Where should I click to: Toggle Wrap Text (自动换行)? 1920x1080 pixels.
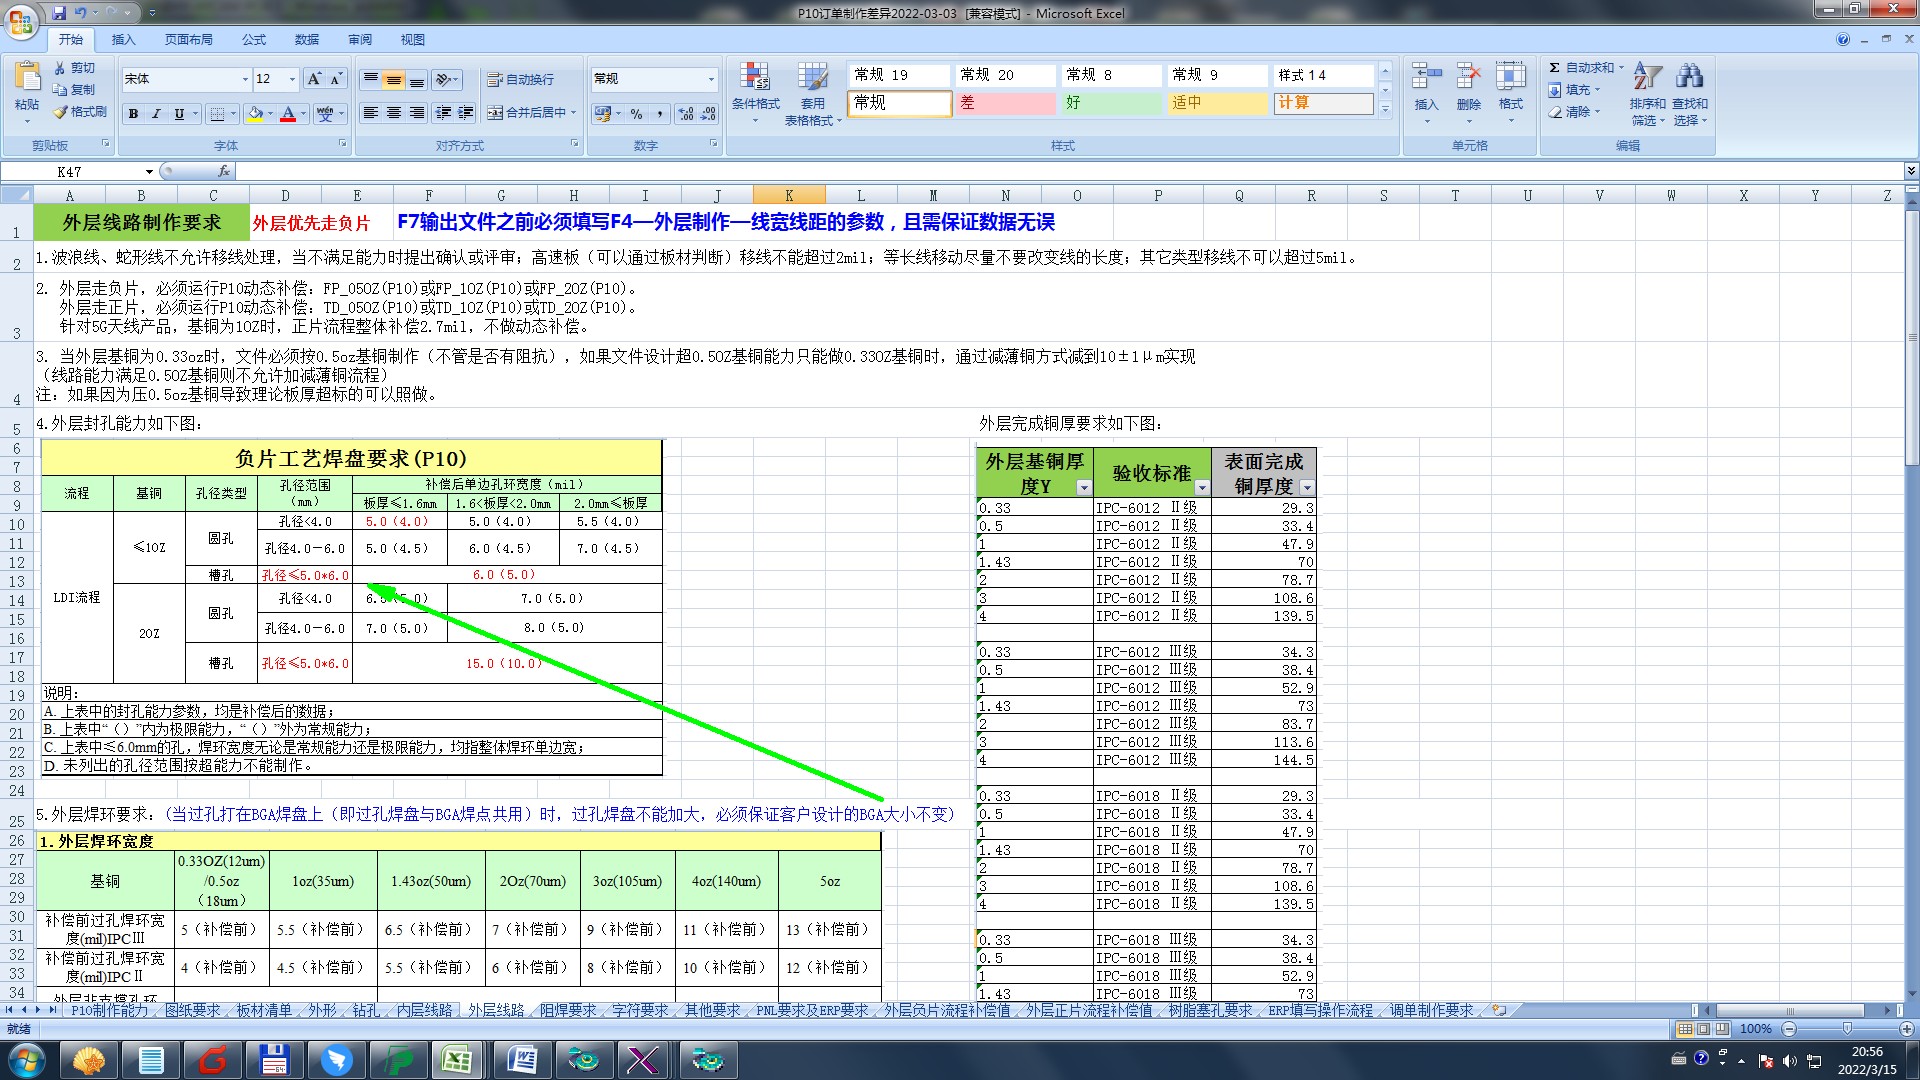(x=495, y=80)
